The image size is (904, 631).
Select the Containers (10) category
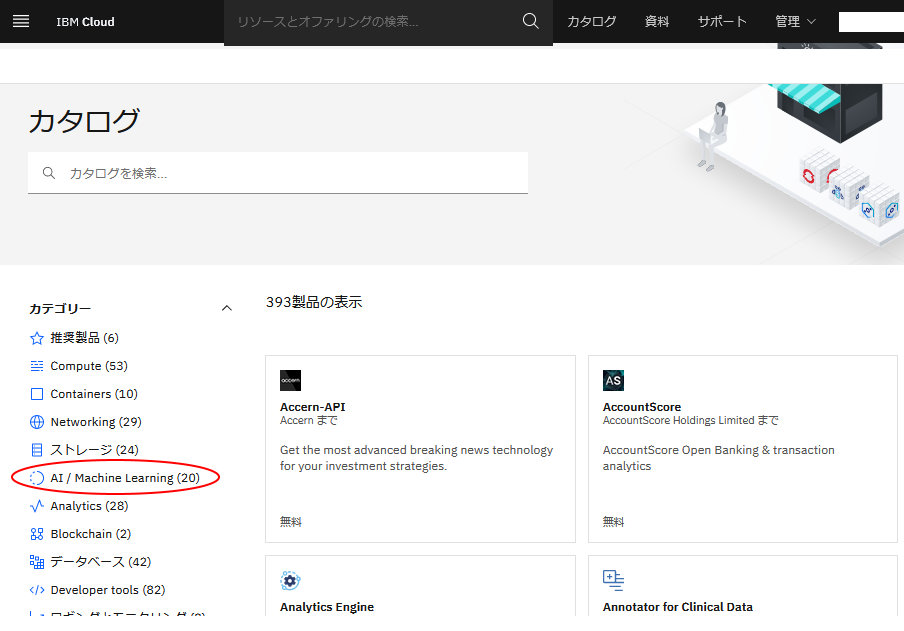[x=94, y=394]
